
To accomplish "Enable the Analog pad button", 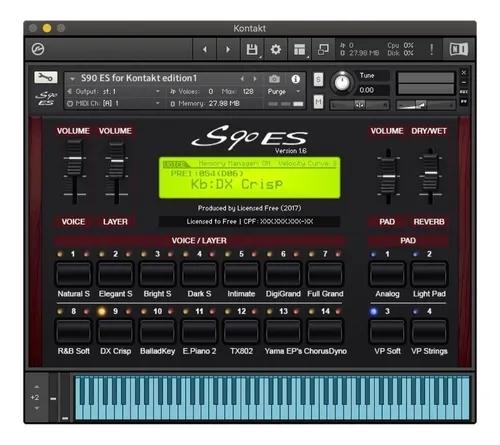I will [387, 274].
